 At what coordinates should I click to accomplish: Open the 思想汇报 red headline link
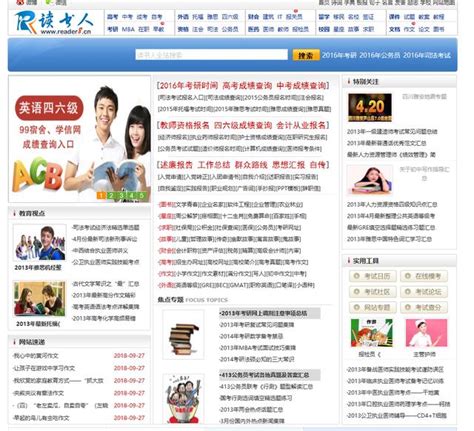[288, 165]
